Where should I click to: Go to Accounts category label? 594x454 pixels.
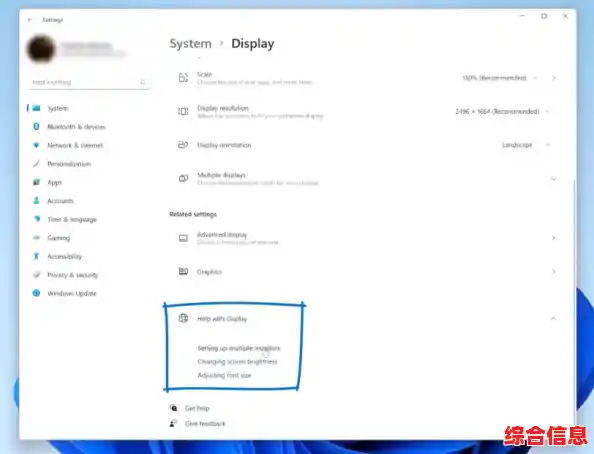pyautogui.click(x=60, y=201)
